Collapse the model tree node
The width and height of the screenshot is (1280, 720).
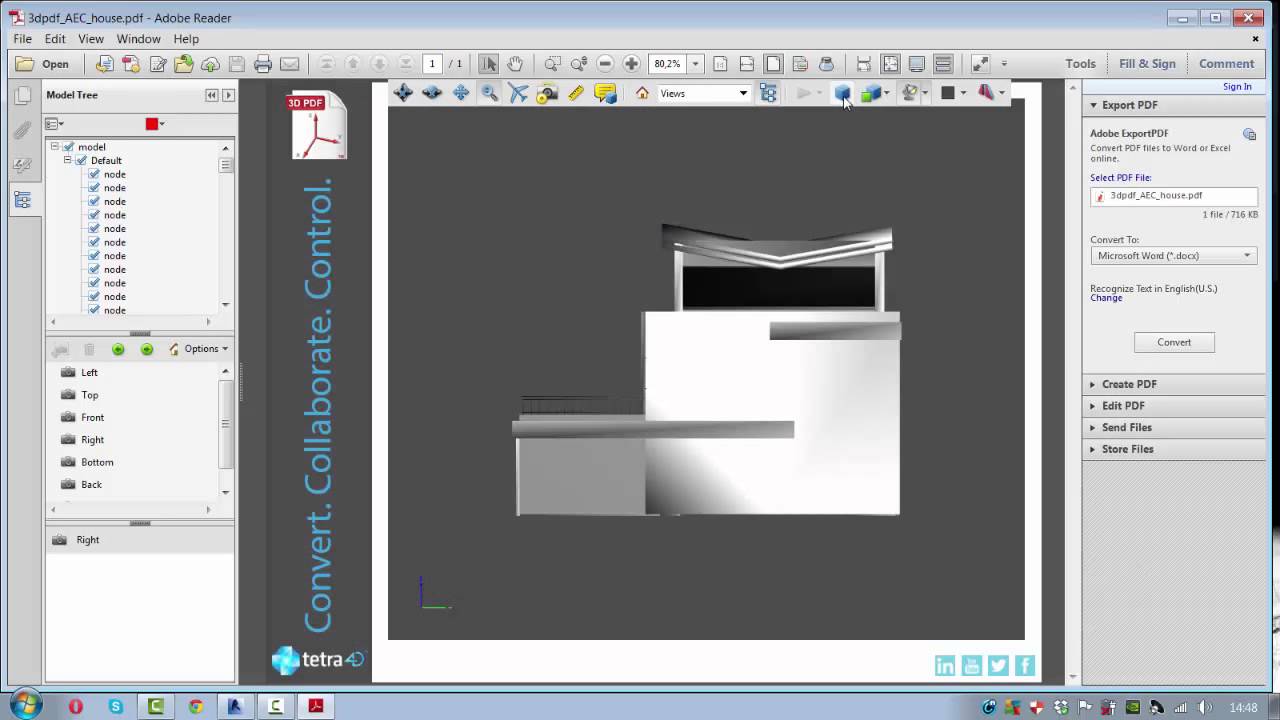click(55, 147)
